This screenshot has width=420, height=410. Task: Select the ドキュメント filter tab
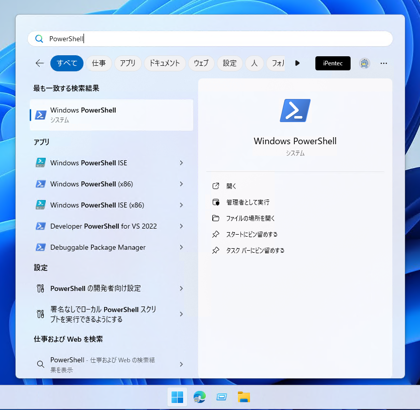click(165, 63)
